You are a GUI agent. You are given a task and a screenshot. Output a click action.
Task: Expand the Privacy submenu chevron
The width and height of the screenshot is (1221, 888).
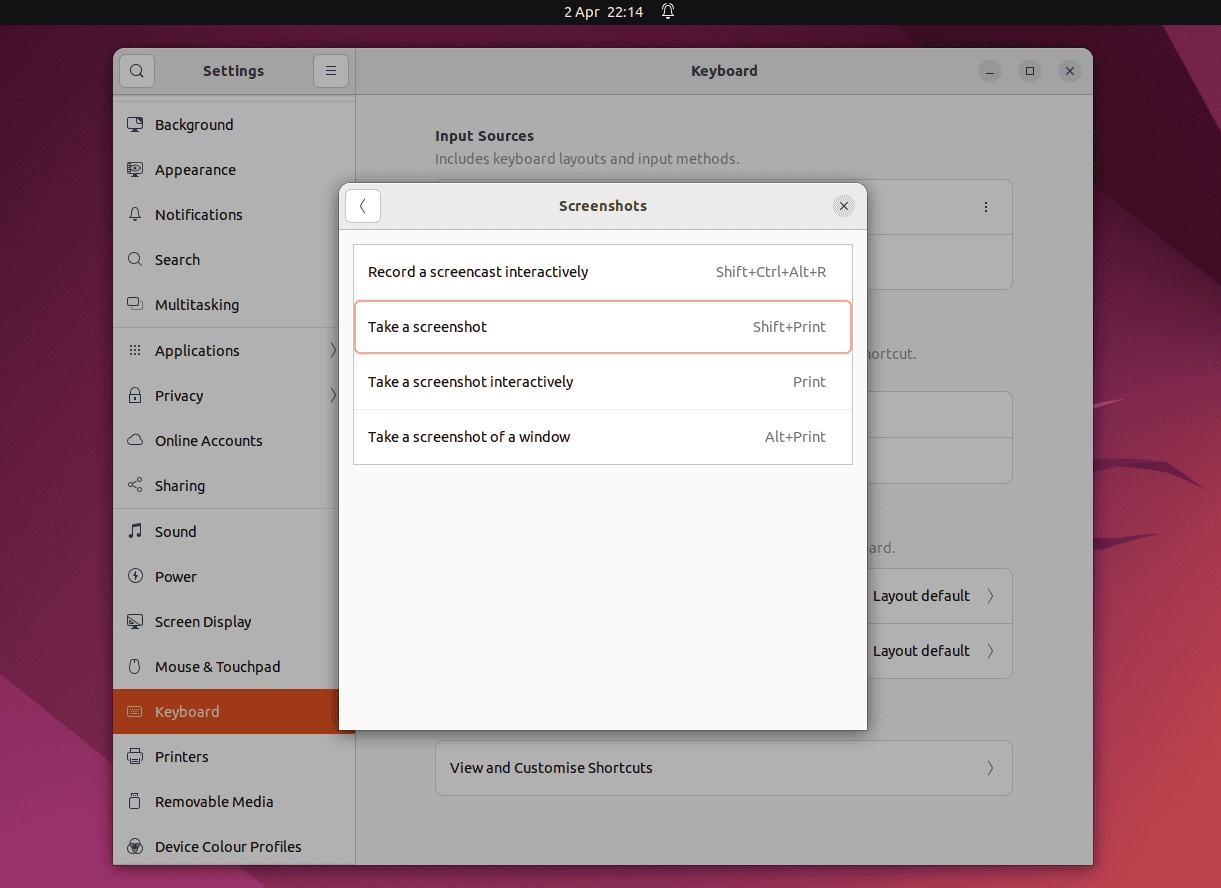333,395
